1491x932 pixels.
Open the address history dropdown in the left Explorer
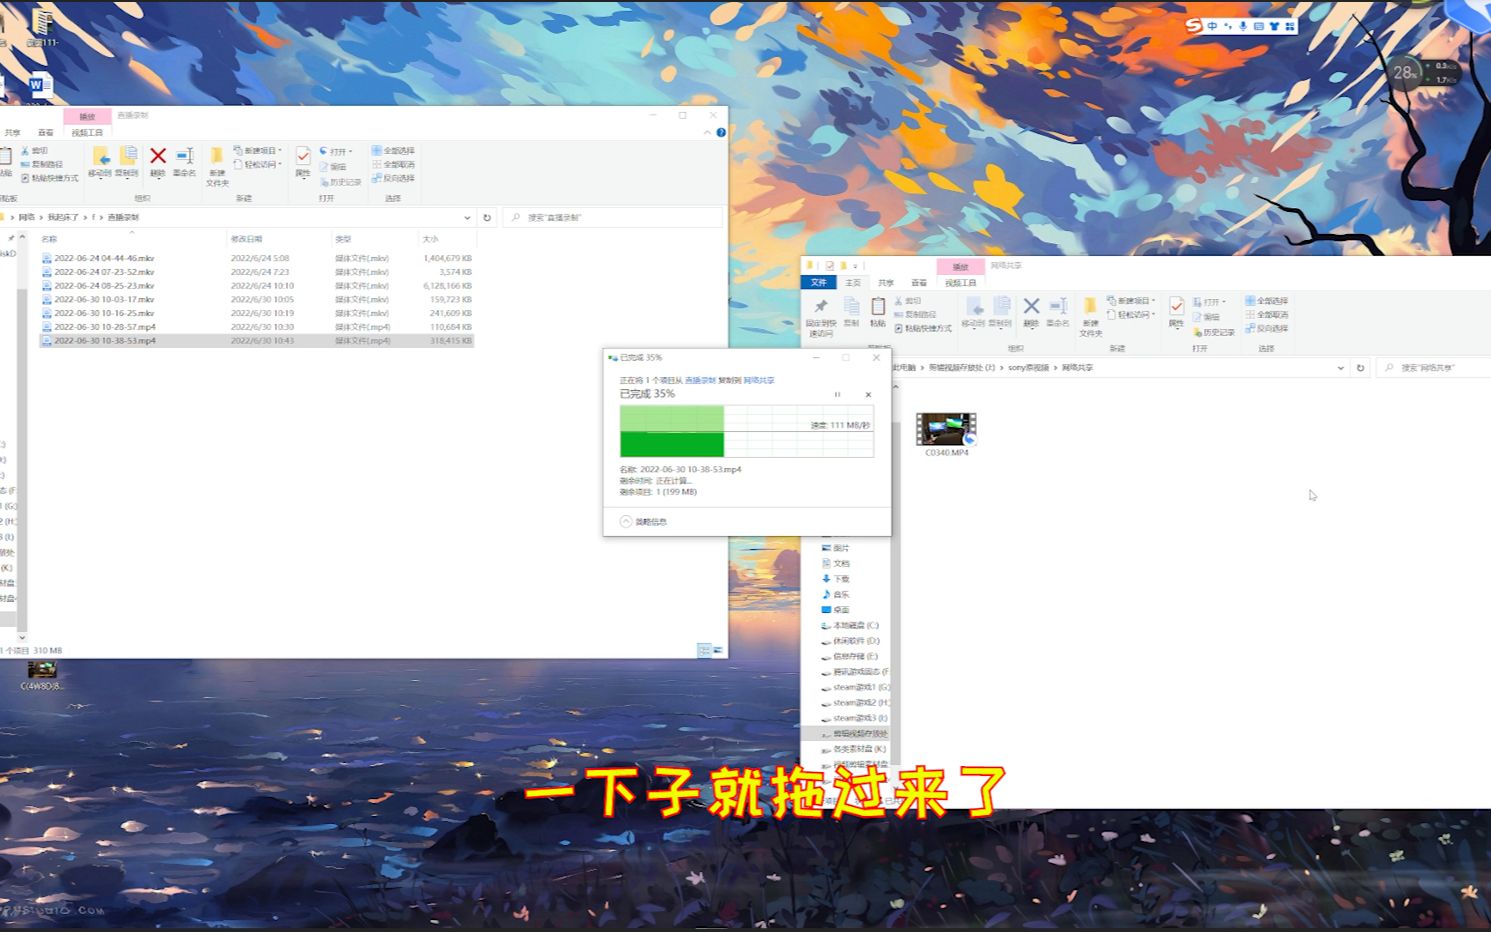tap(467, 217)
